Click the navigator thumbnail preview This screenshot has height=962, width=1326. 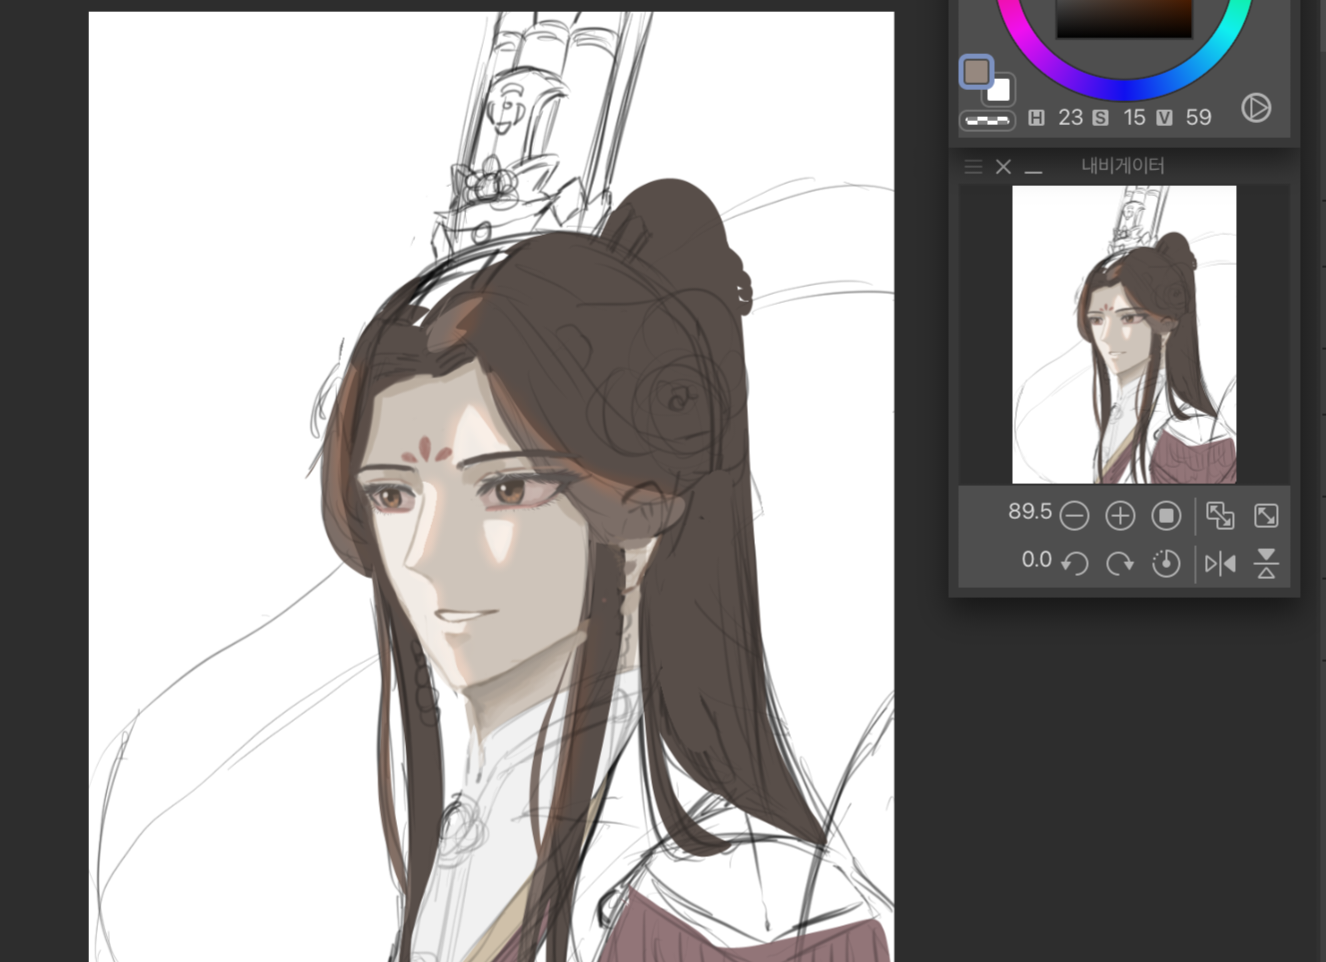[1124, 334]
